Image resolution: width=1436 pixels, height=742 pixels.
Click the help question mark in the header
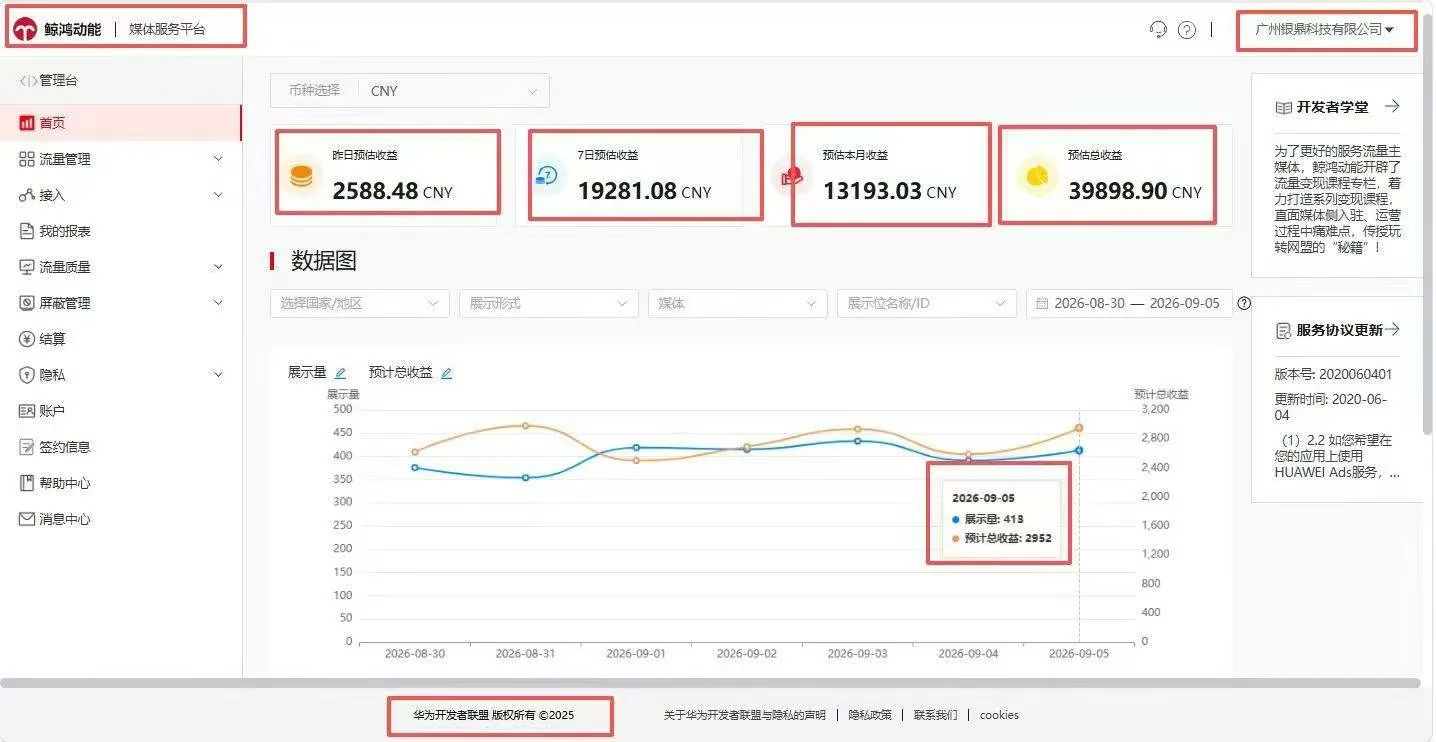(1187, 30)
